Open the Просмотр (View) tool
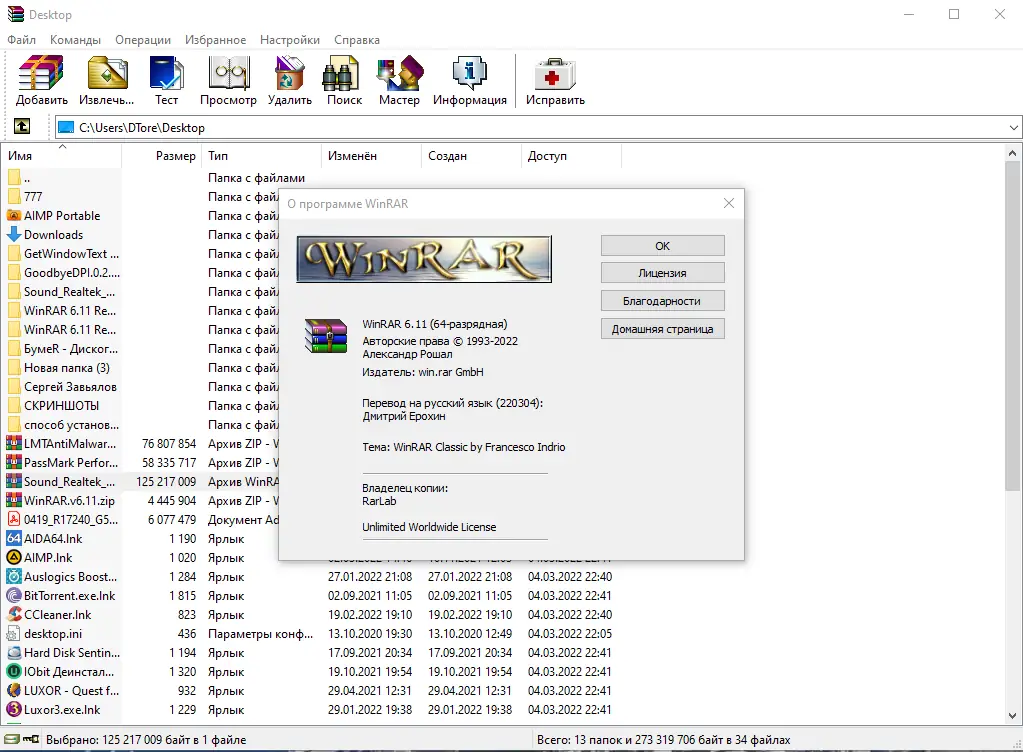 (228, 81)
